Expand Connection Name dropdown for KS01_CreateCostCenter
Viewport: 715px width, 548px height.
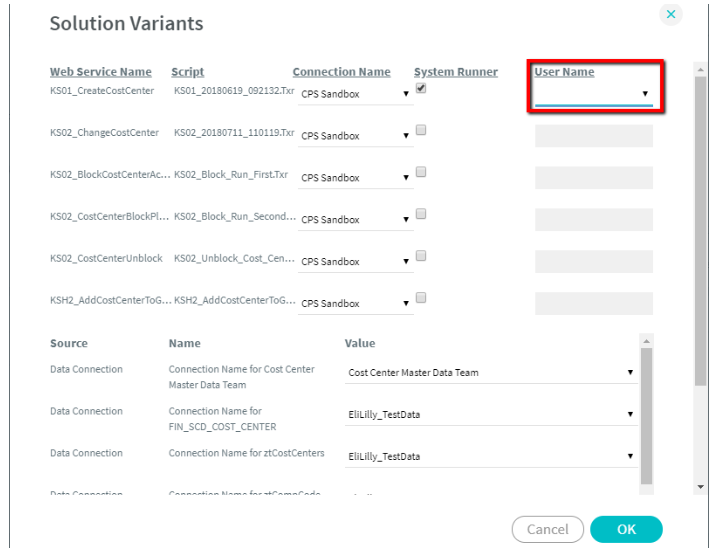click(355, 94)
